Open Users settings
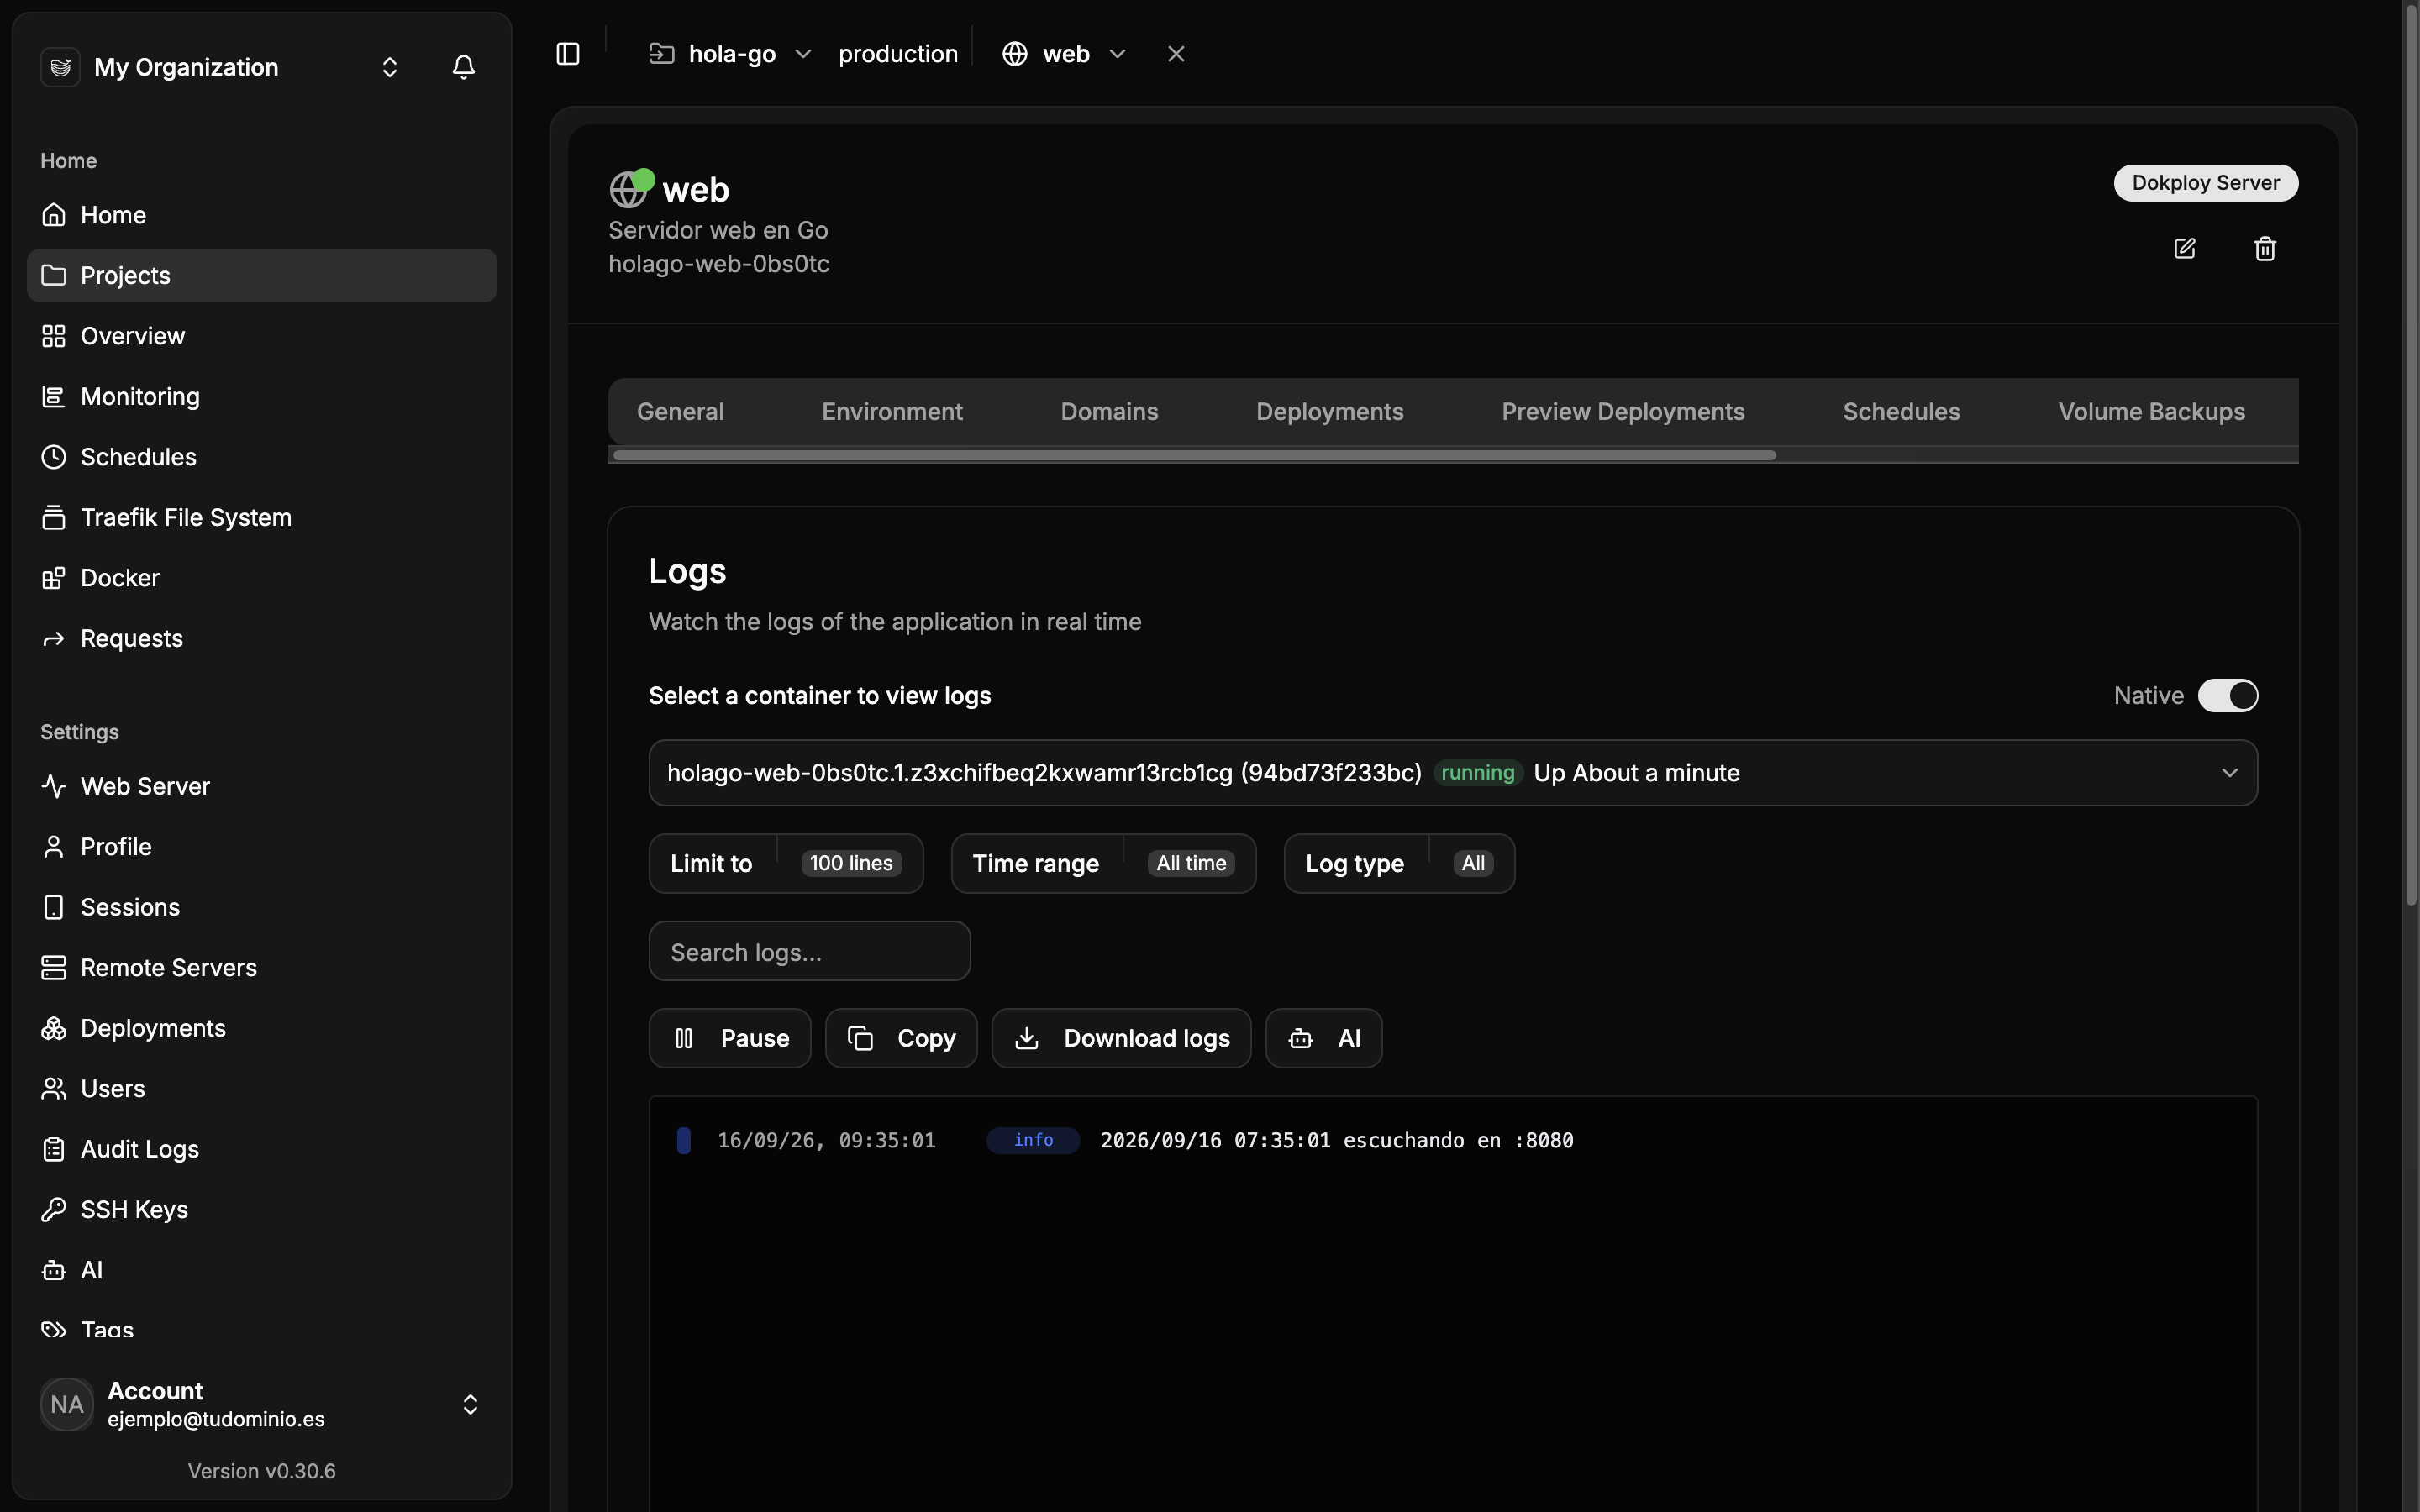This screenshot has height=1512, width=2420. [261, 1089]
